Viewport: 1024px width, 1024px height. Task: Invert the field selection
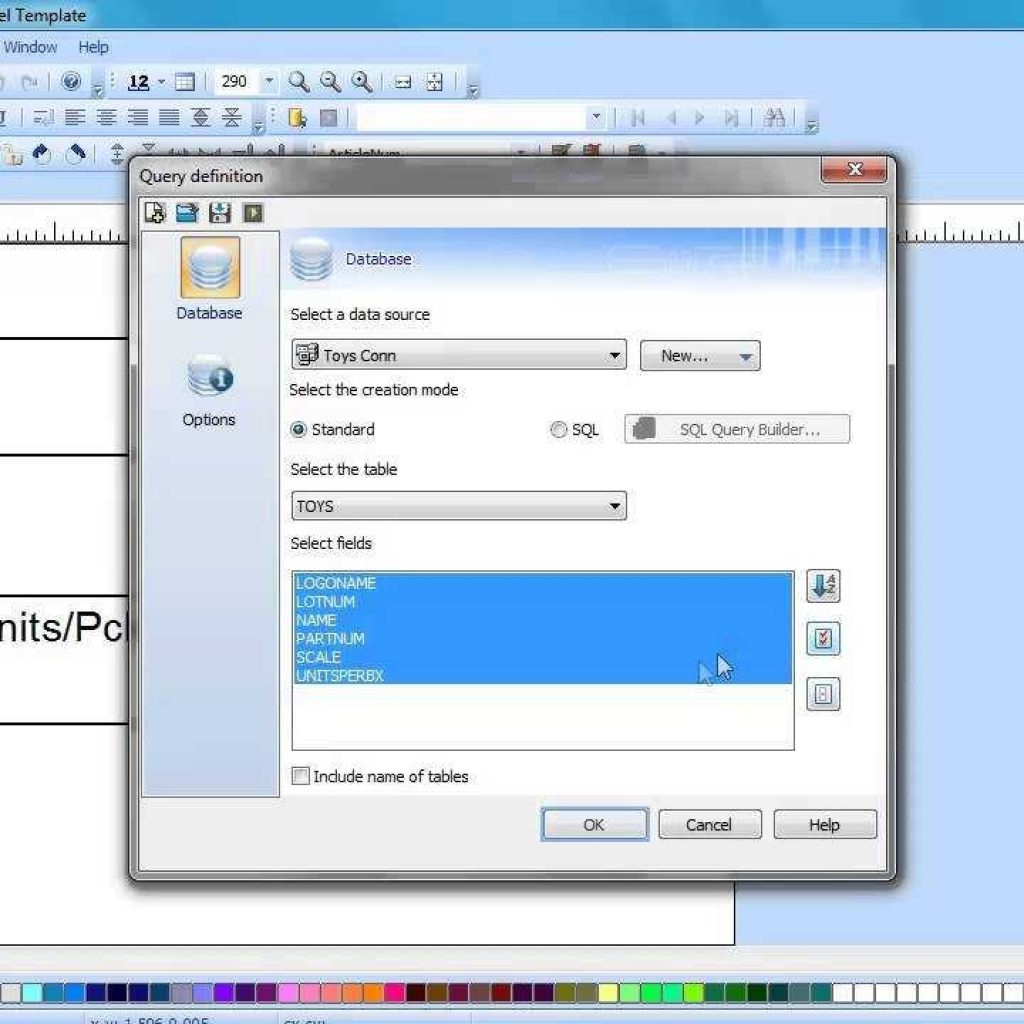pos(822,694)
